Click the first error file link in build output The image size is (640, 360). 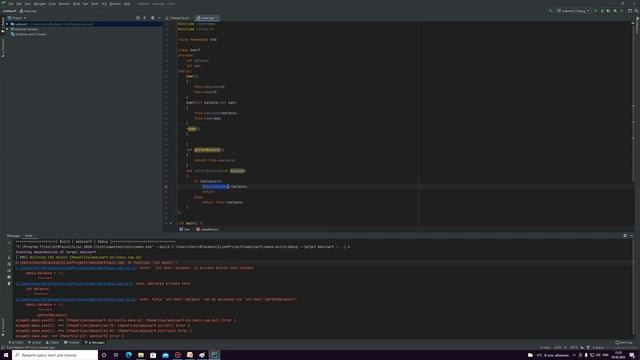[x=76, y=268]
